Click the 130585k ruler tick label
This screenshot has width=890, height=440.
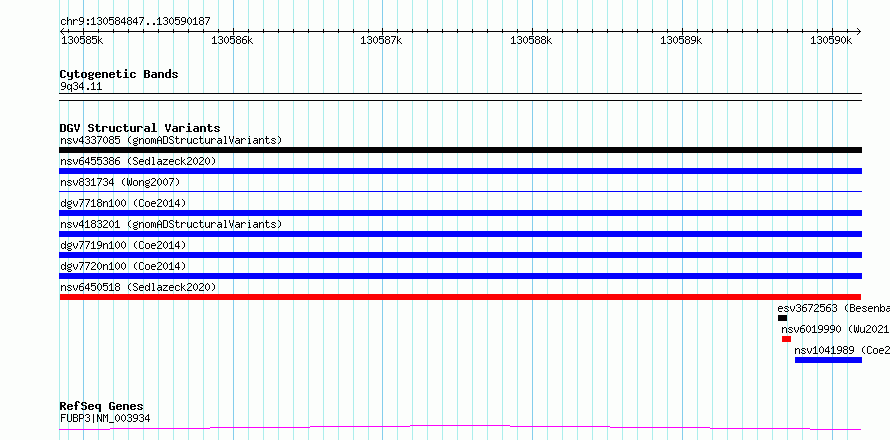pos(82,40)
